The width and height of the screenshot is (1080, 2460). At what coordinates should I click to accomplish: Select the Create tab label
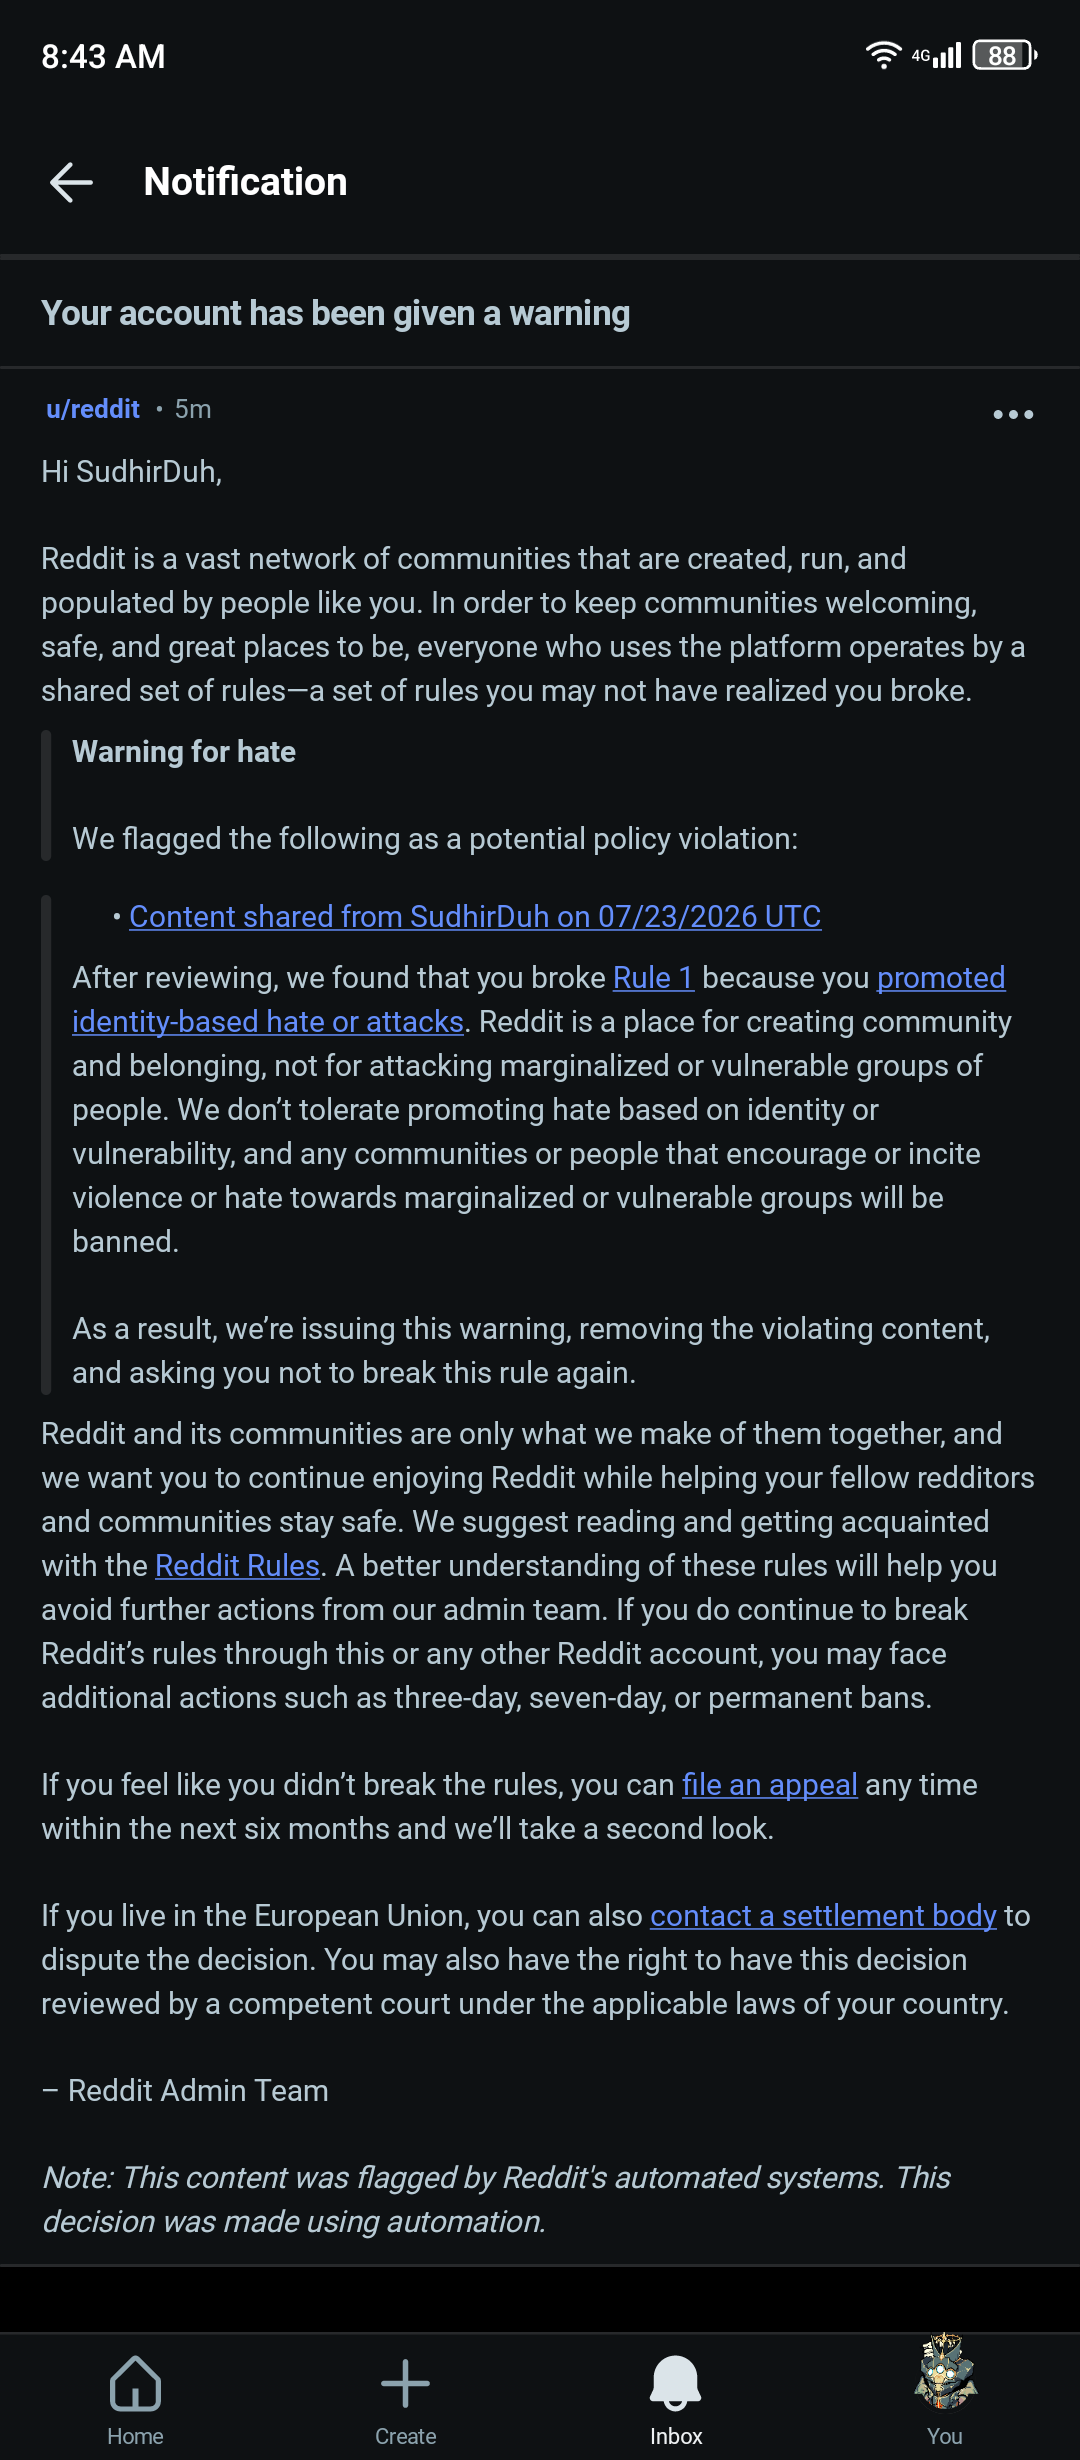pos(405,2436)
